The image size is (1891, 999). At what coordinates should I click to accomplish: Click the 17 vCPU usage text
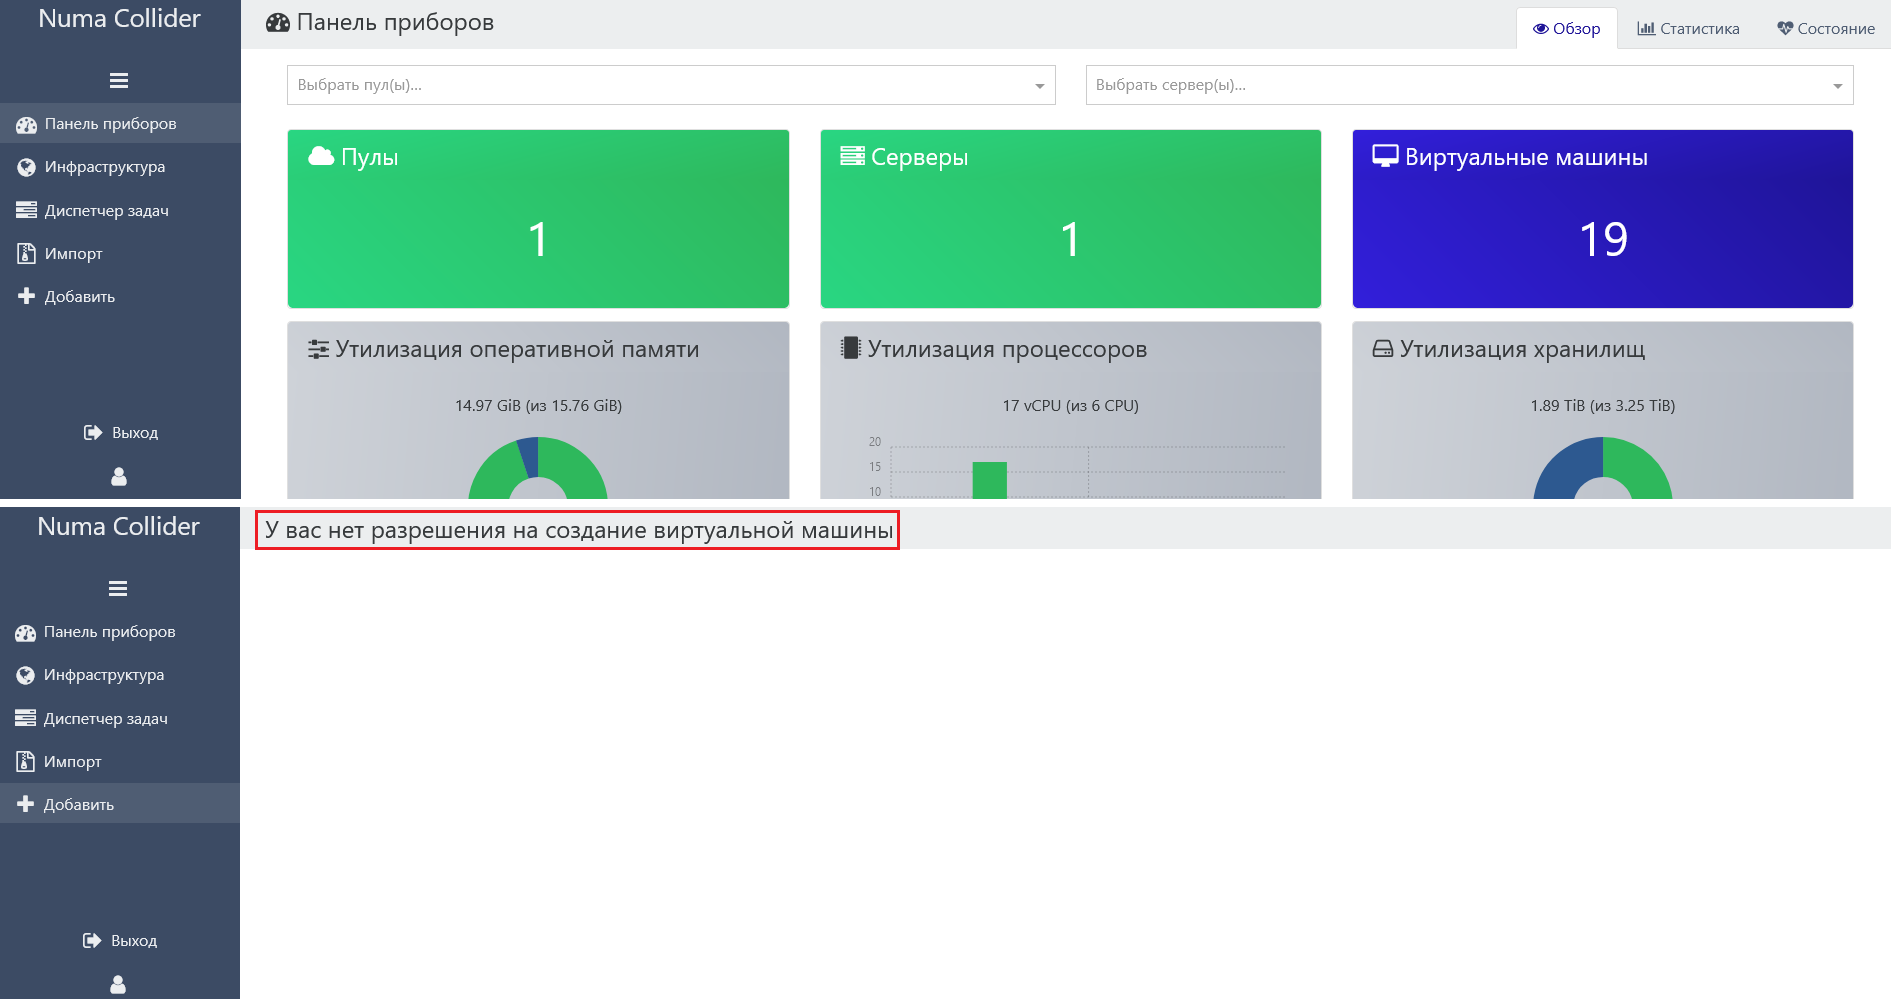[x=1070, y=405]
